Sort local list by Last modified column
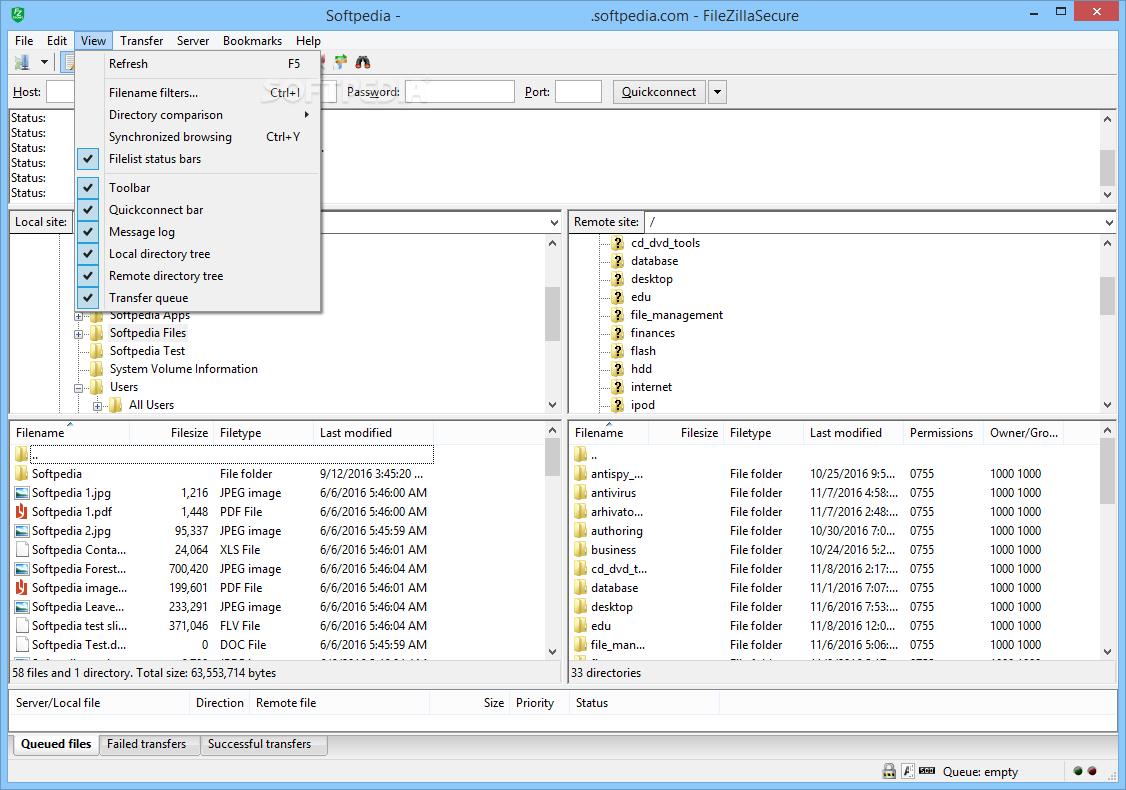1126x790 pixels. (x=373, y=432)
